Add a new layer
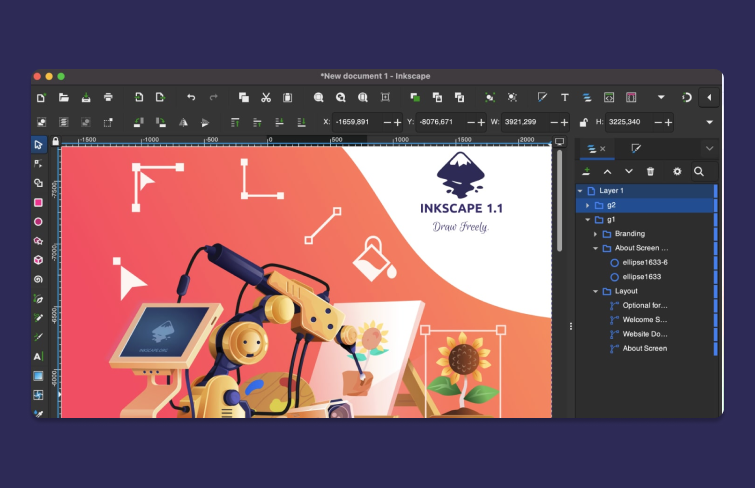The height and width of the screenshot is (488, 755). point(586,171)
